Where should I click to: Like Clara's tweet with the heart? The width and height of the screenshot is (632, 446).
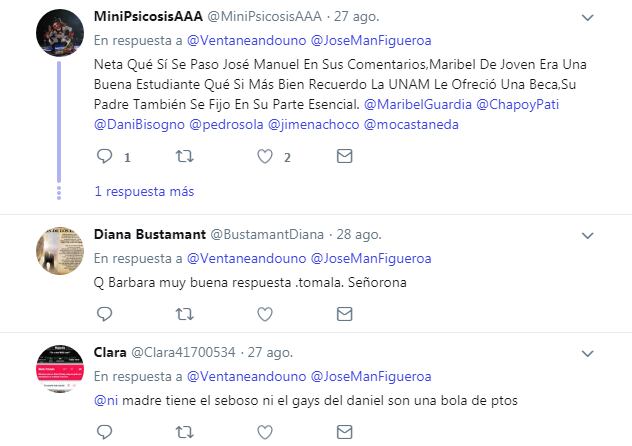265,432
